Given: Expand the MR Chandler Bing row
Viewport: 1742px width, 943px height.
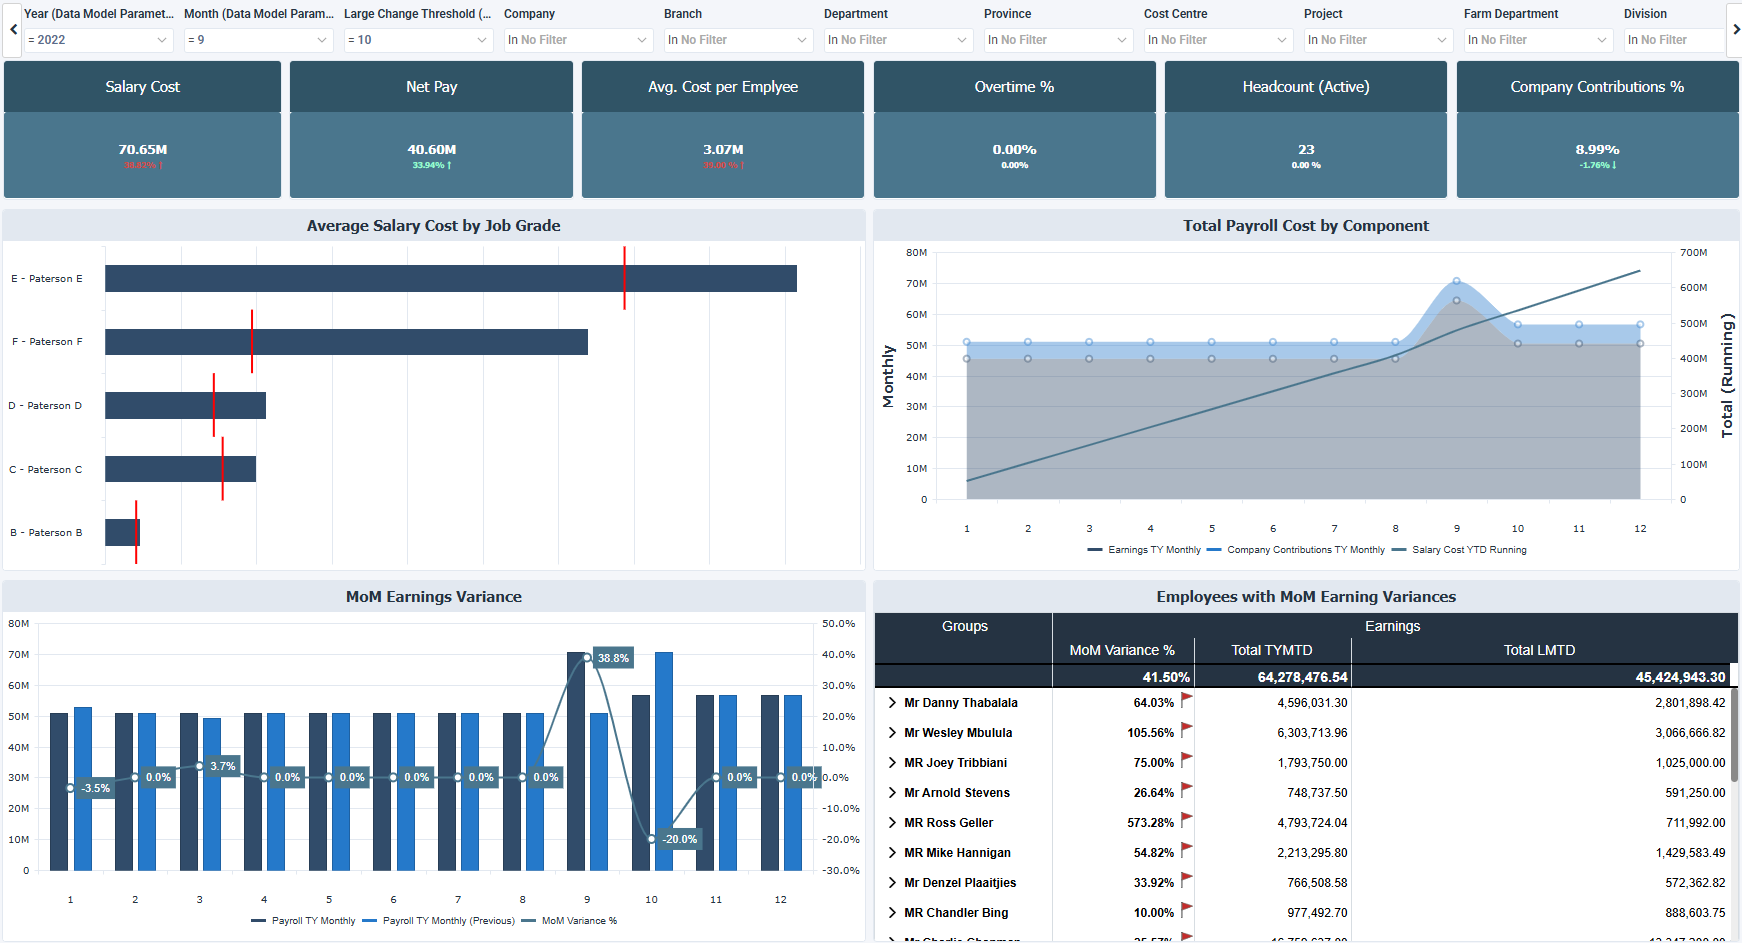Looking at the screenshot, I should [892, 913].
